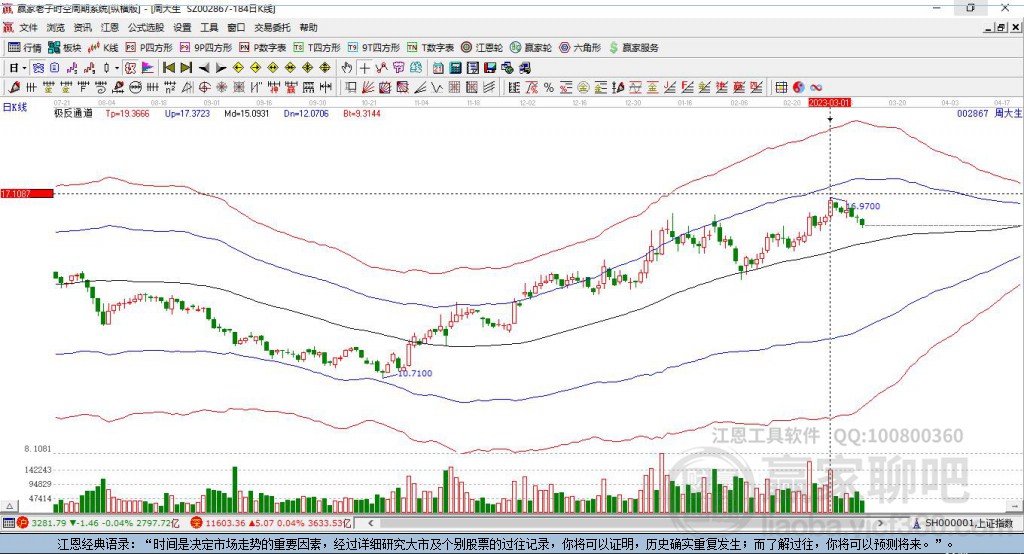Click the floppy disk save icon
The width and height of the screenshot is (1024, 554).
[490, 68]
